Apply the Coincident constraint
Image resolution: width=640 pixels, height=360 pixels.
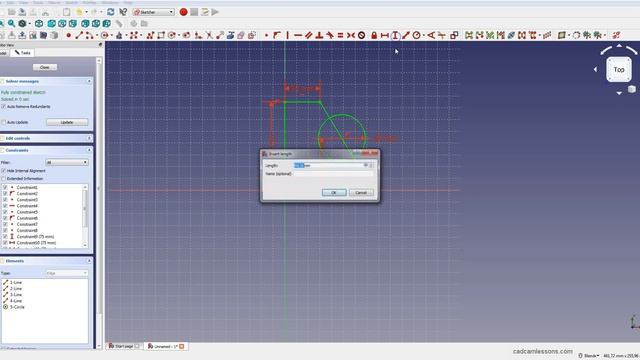[266, 36]
